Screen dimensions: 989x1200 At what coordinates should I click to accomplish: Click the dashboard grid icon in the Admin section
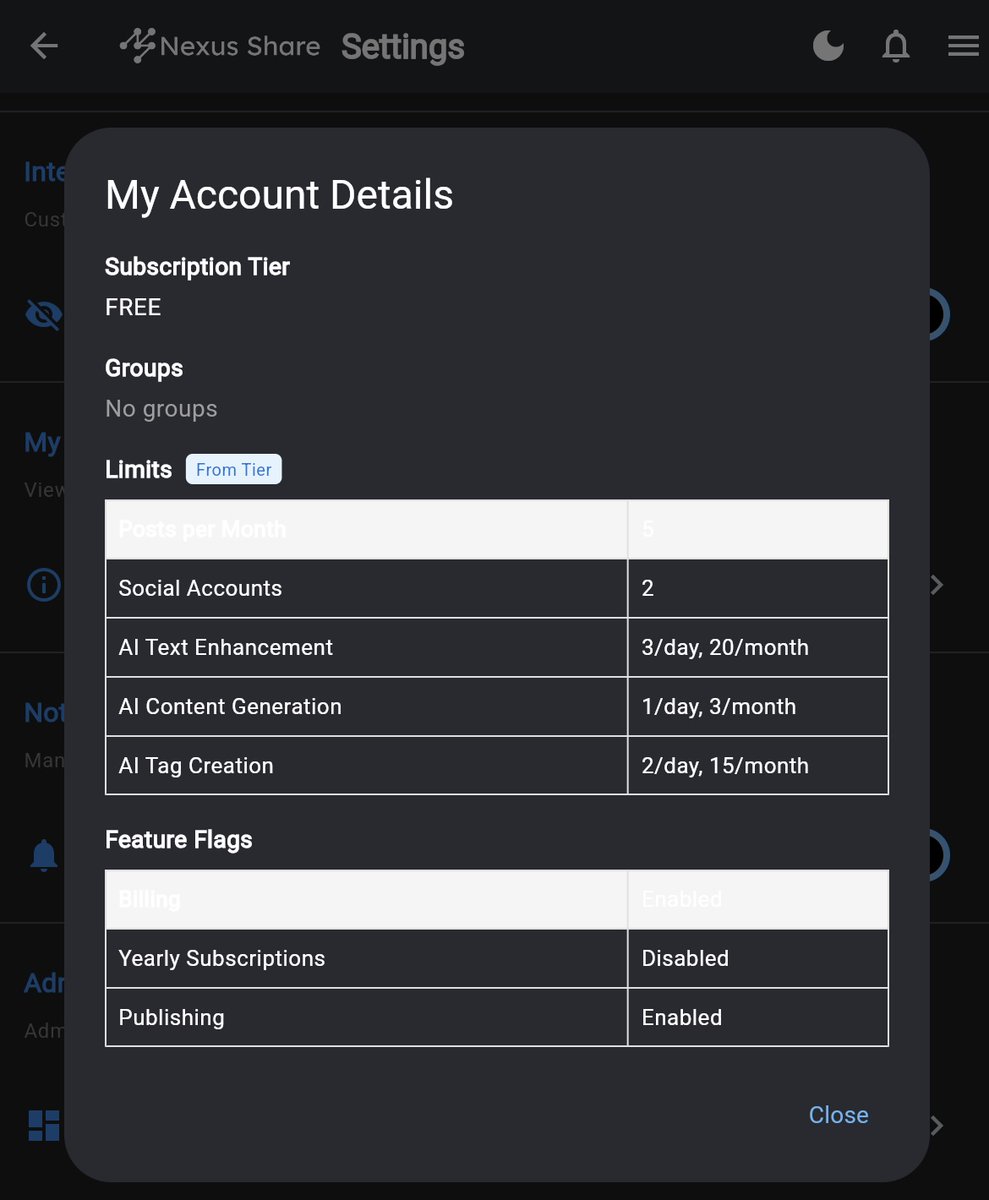43,1125
